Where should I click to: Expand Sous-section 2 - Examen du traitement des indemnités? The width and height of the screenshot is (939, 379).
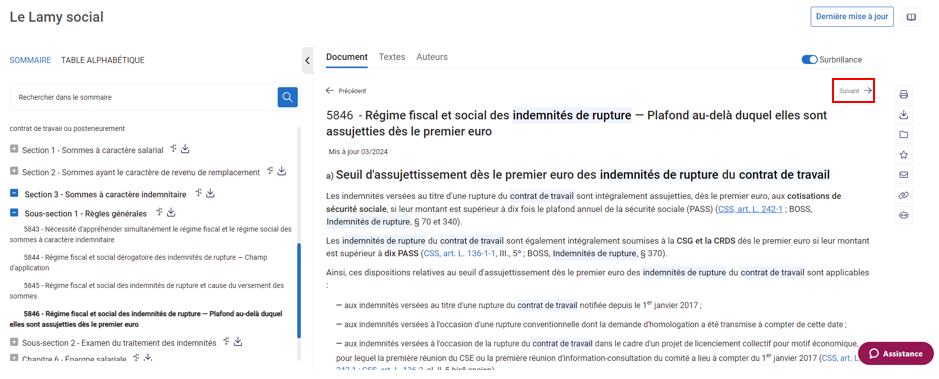click(x=14, y=342)
